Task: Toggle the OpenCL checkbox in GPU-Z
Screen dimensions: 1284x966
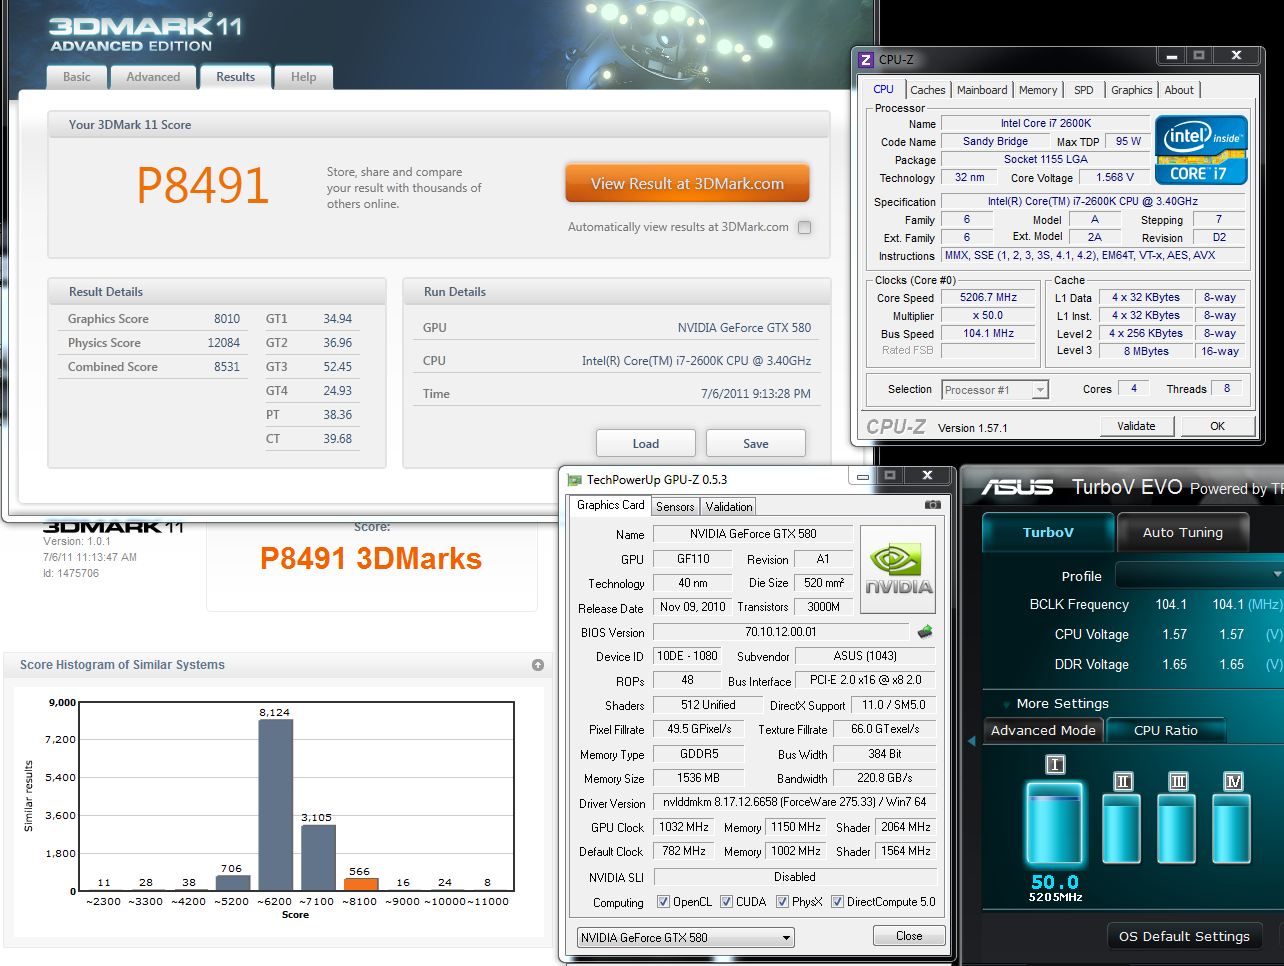Action: [663, 901]
